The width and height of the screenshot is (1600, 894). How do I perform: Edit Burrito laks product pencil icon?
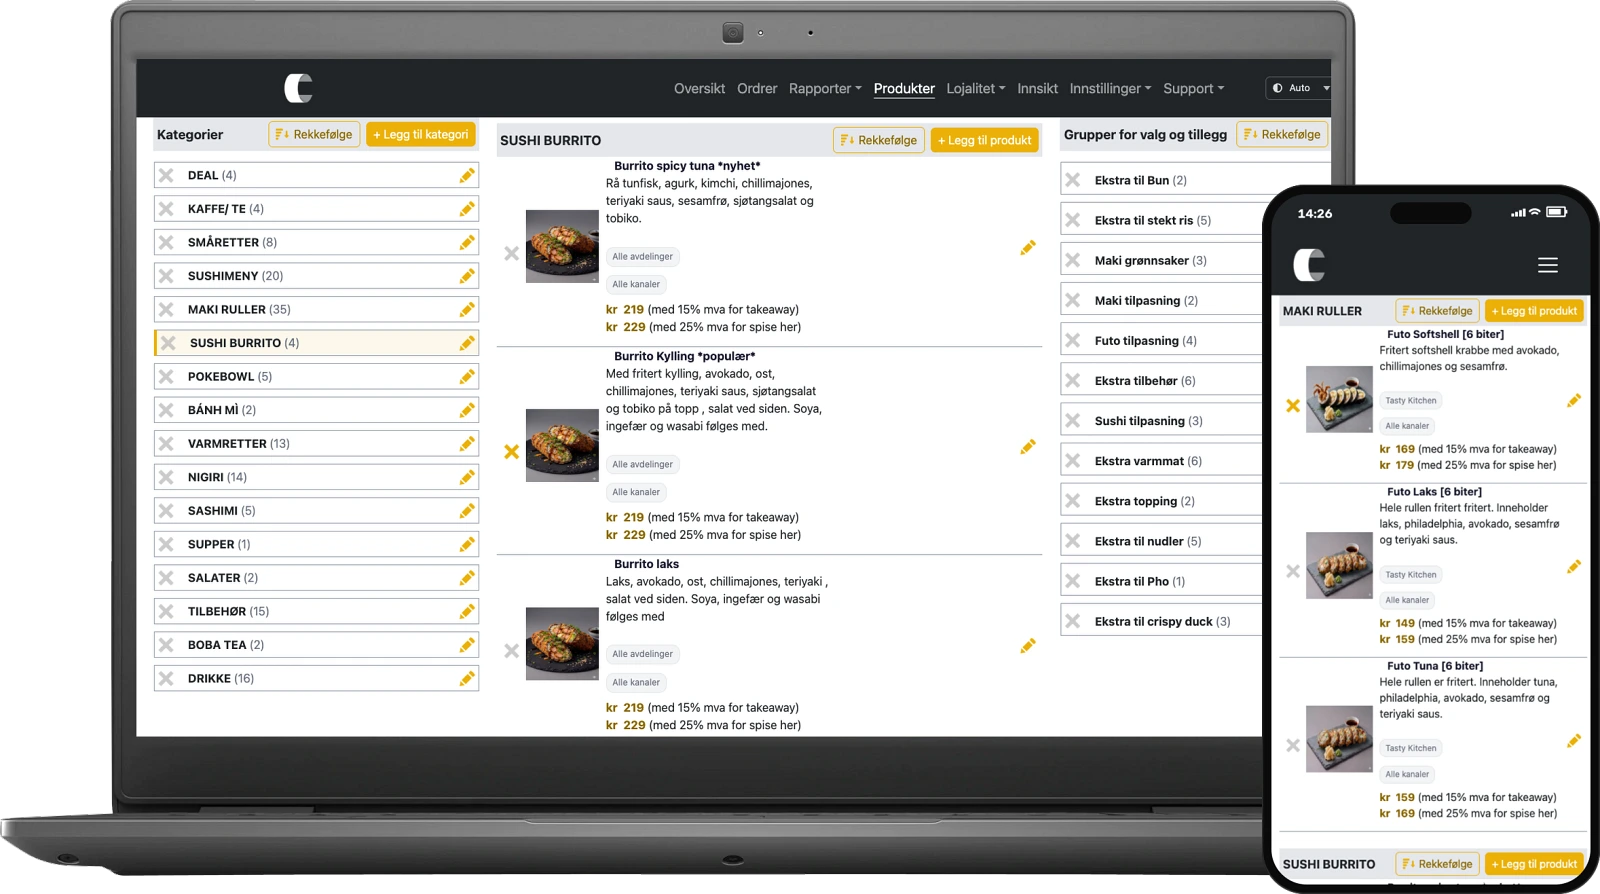1028,646
